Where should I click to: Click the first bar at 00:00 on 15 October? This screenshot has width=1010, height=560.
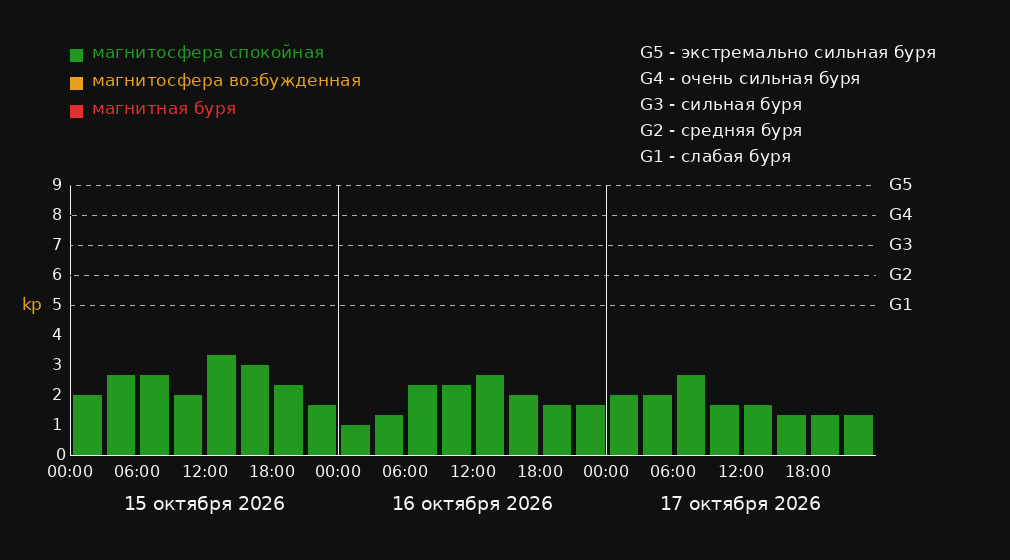pos(87,425)
